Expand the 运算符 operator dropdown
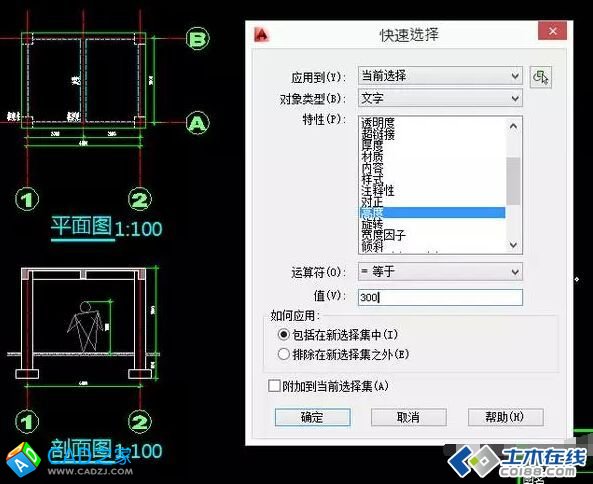 tap(440, 271)
